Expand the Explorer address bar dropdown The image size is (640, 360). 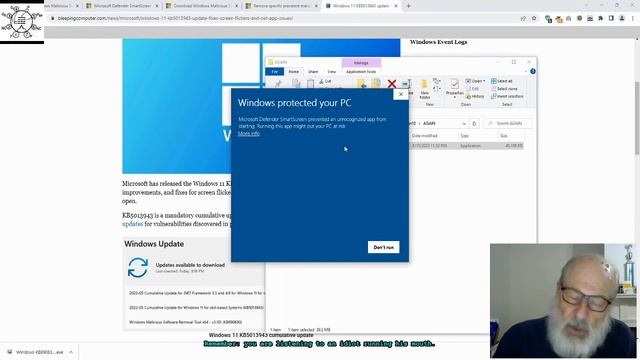(x=464, y=123)
